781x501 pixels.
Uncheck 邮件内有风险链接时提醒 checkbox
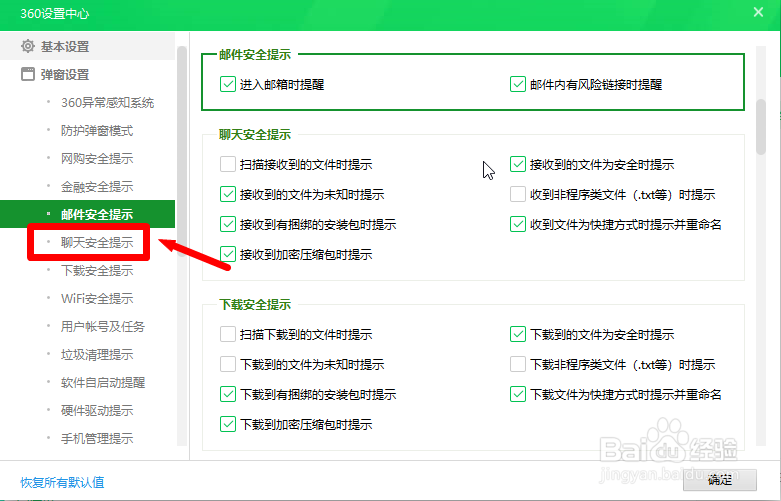pos(518,84)
